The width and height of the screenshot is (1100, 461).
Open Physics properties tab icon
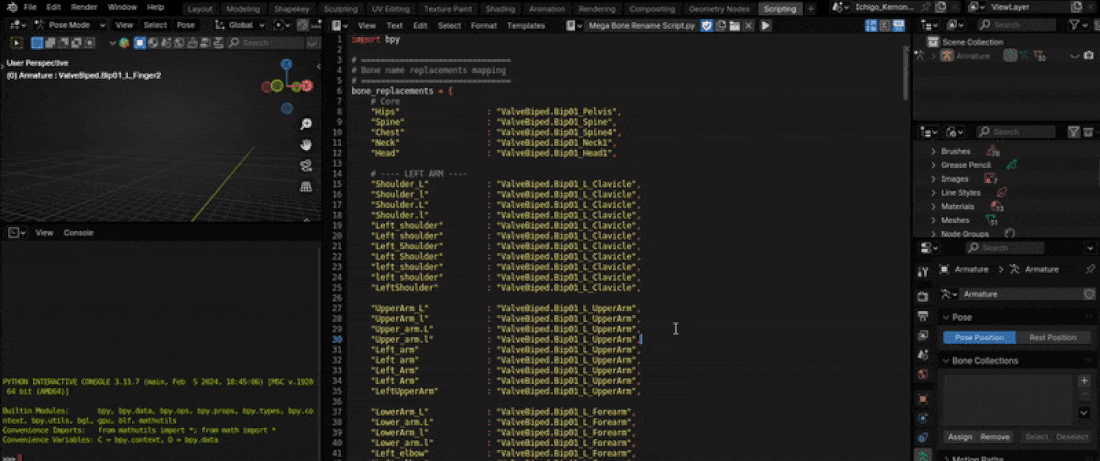coord(923,418)
